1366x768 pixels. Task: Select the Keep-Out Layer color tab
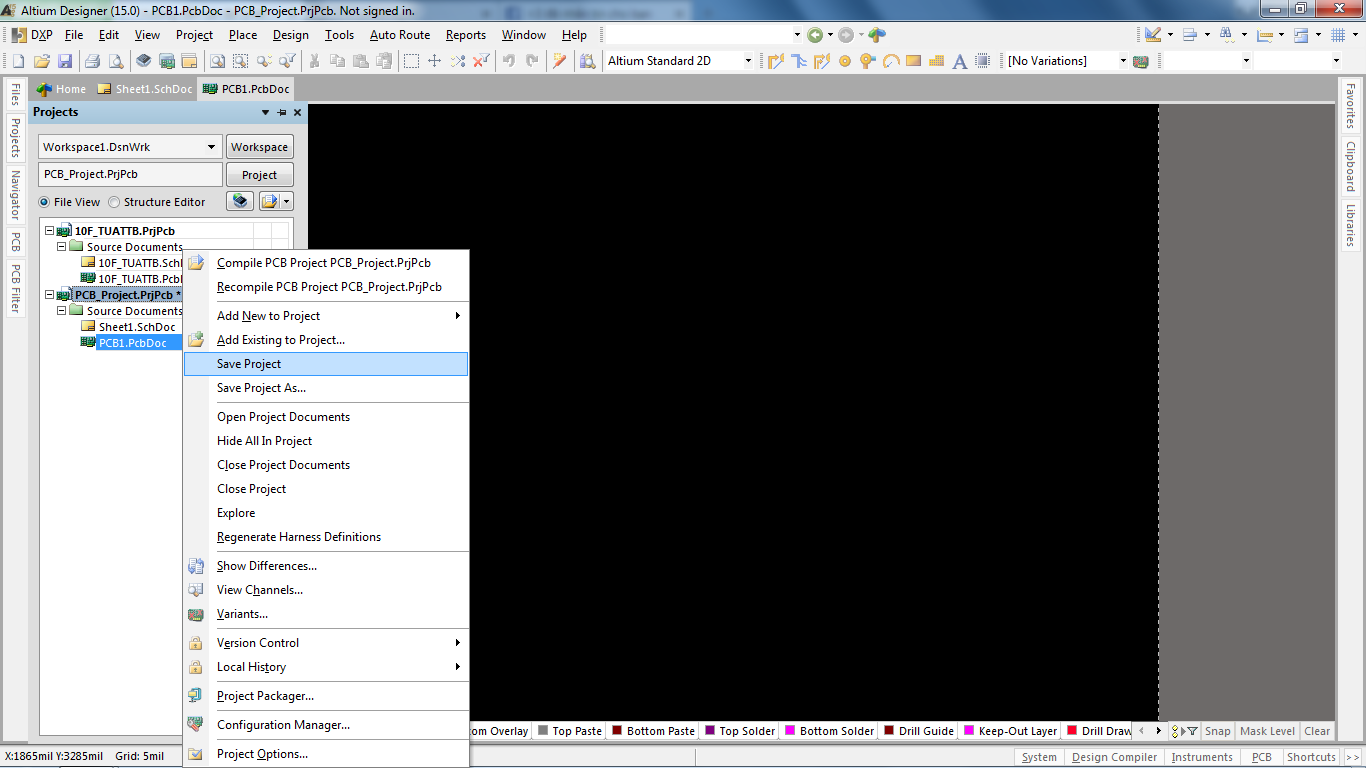1010,731
